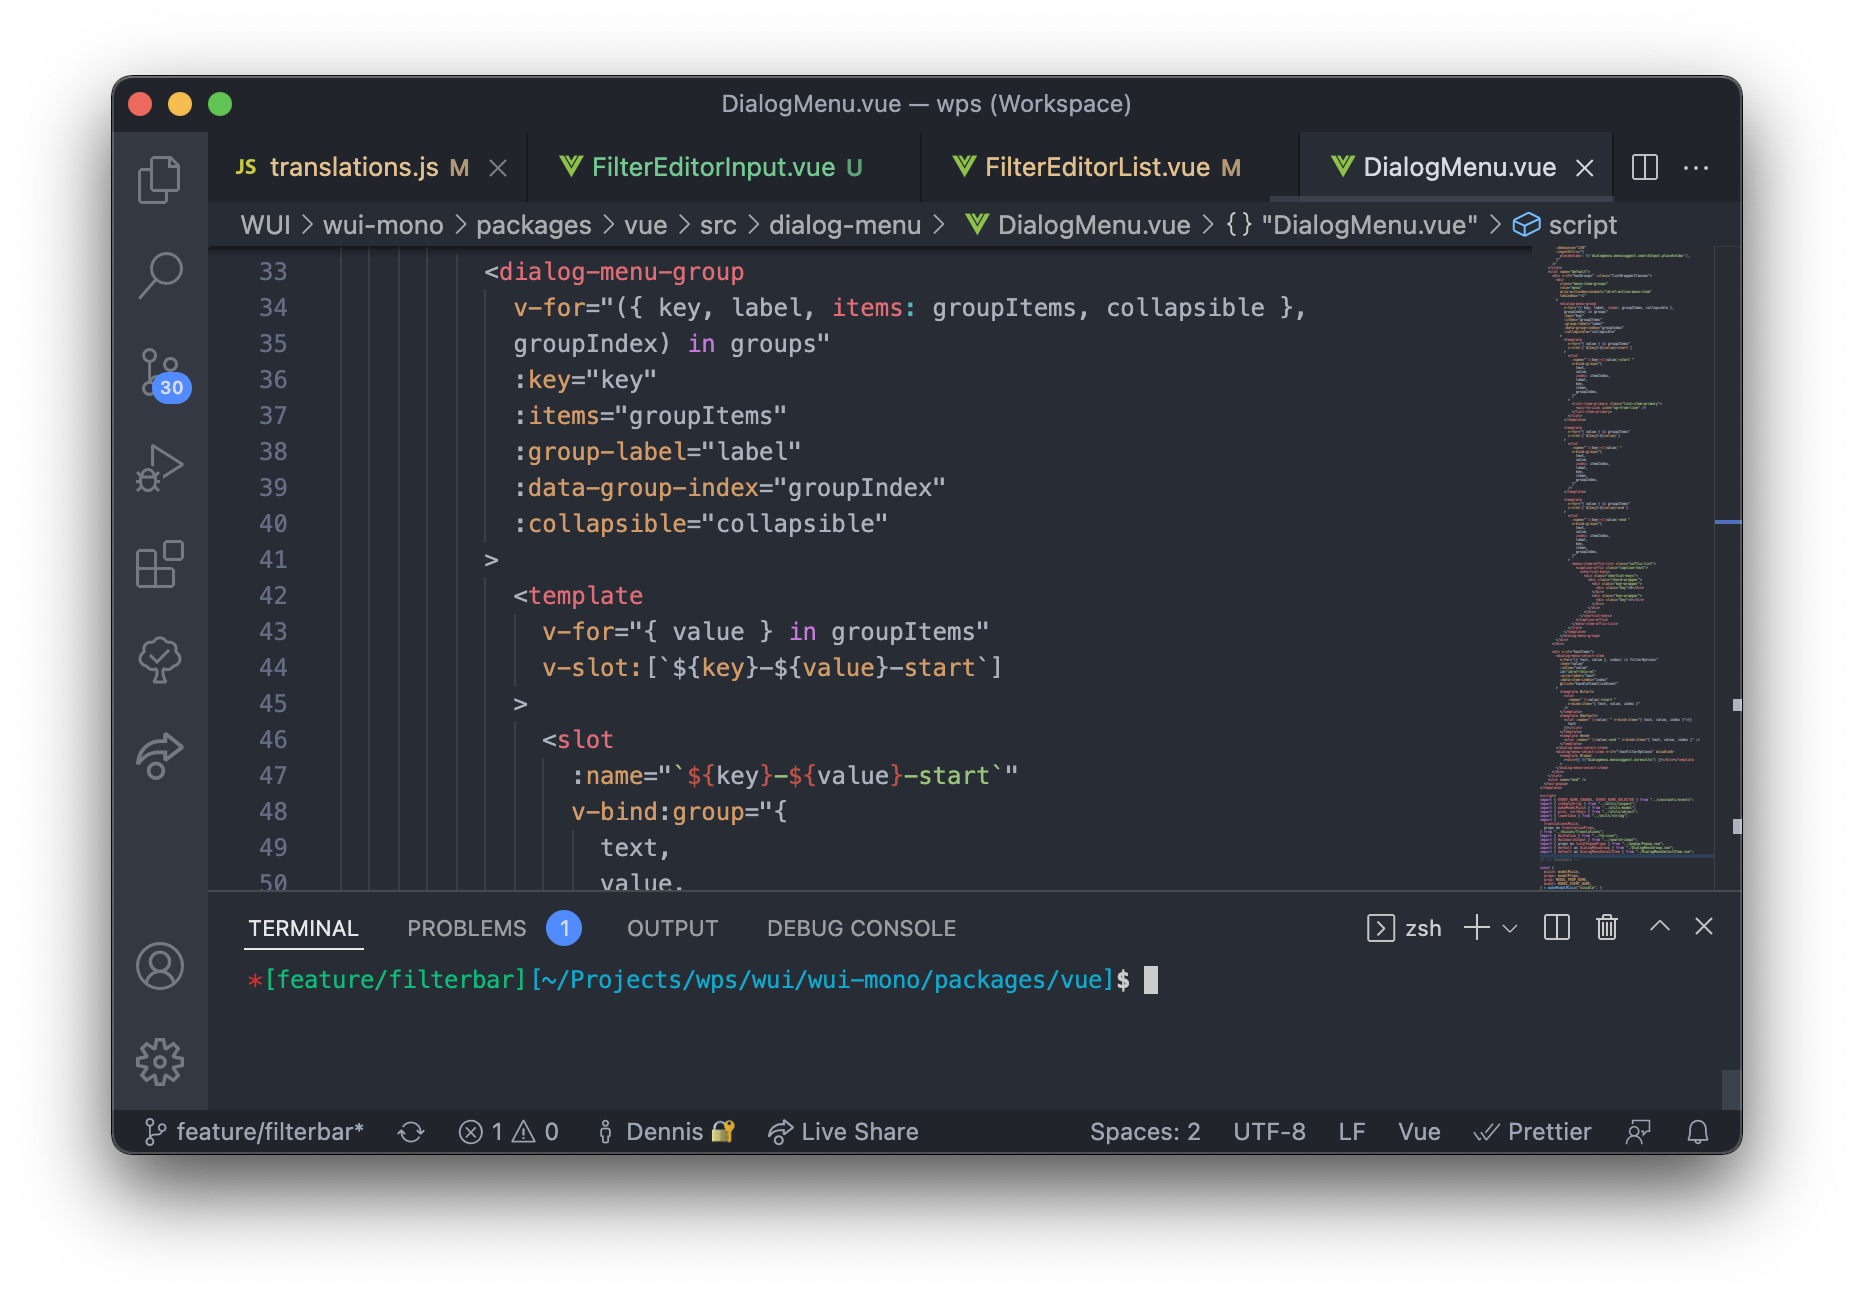Click the Dennis status bar item
Viewport: 1854px width, 1302px height.
point(665,1131)
